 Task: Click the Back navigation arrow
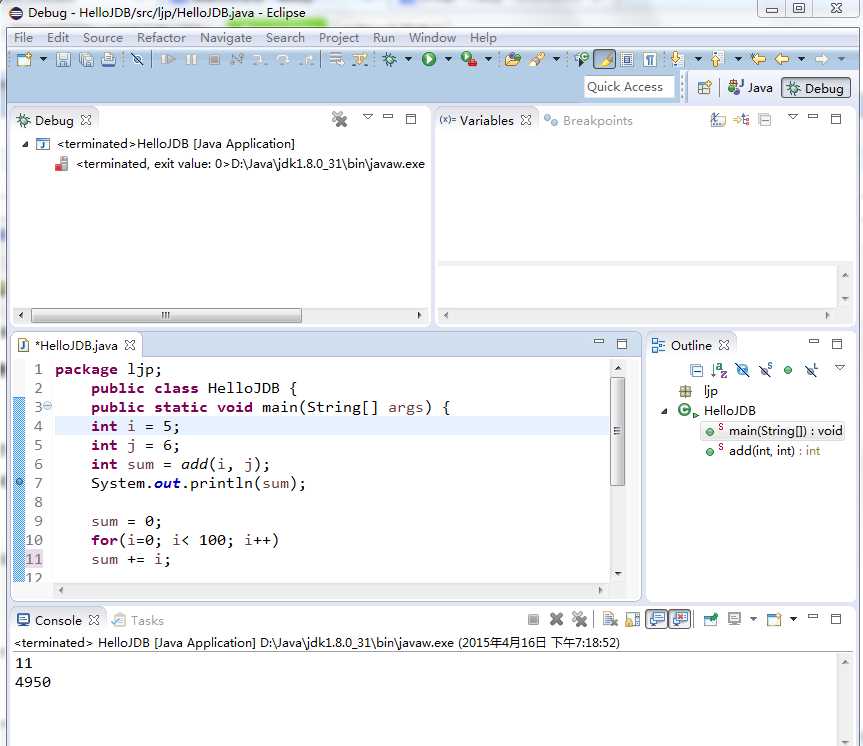point(782,59)
